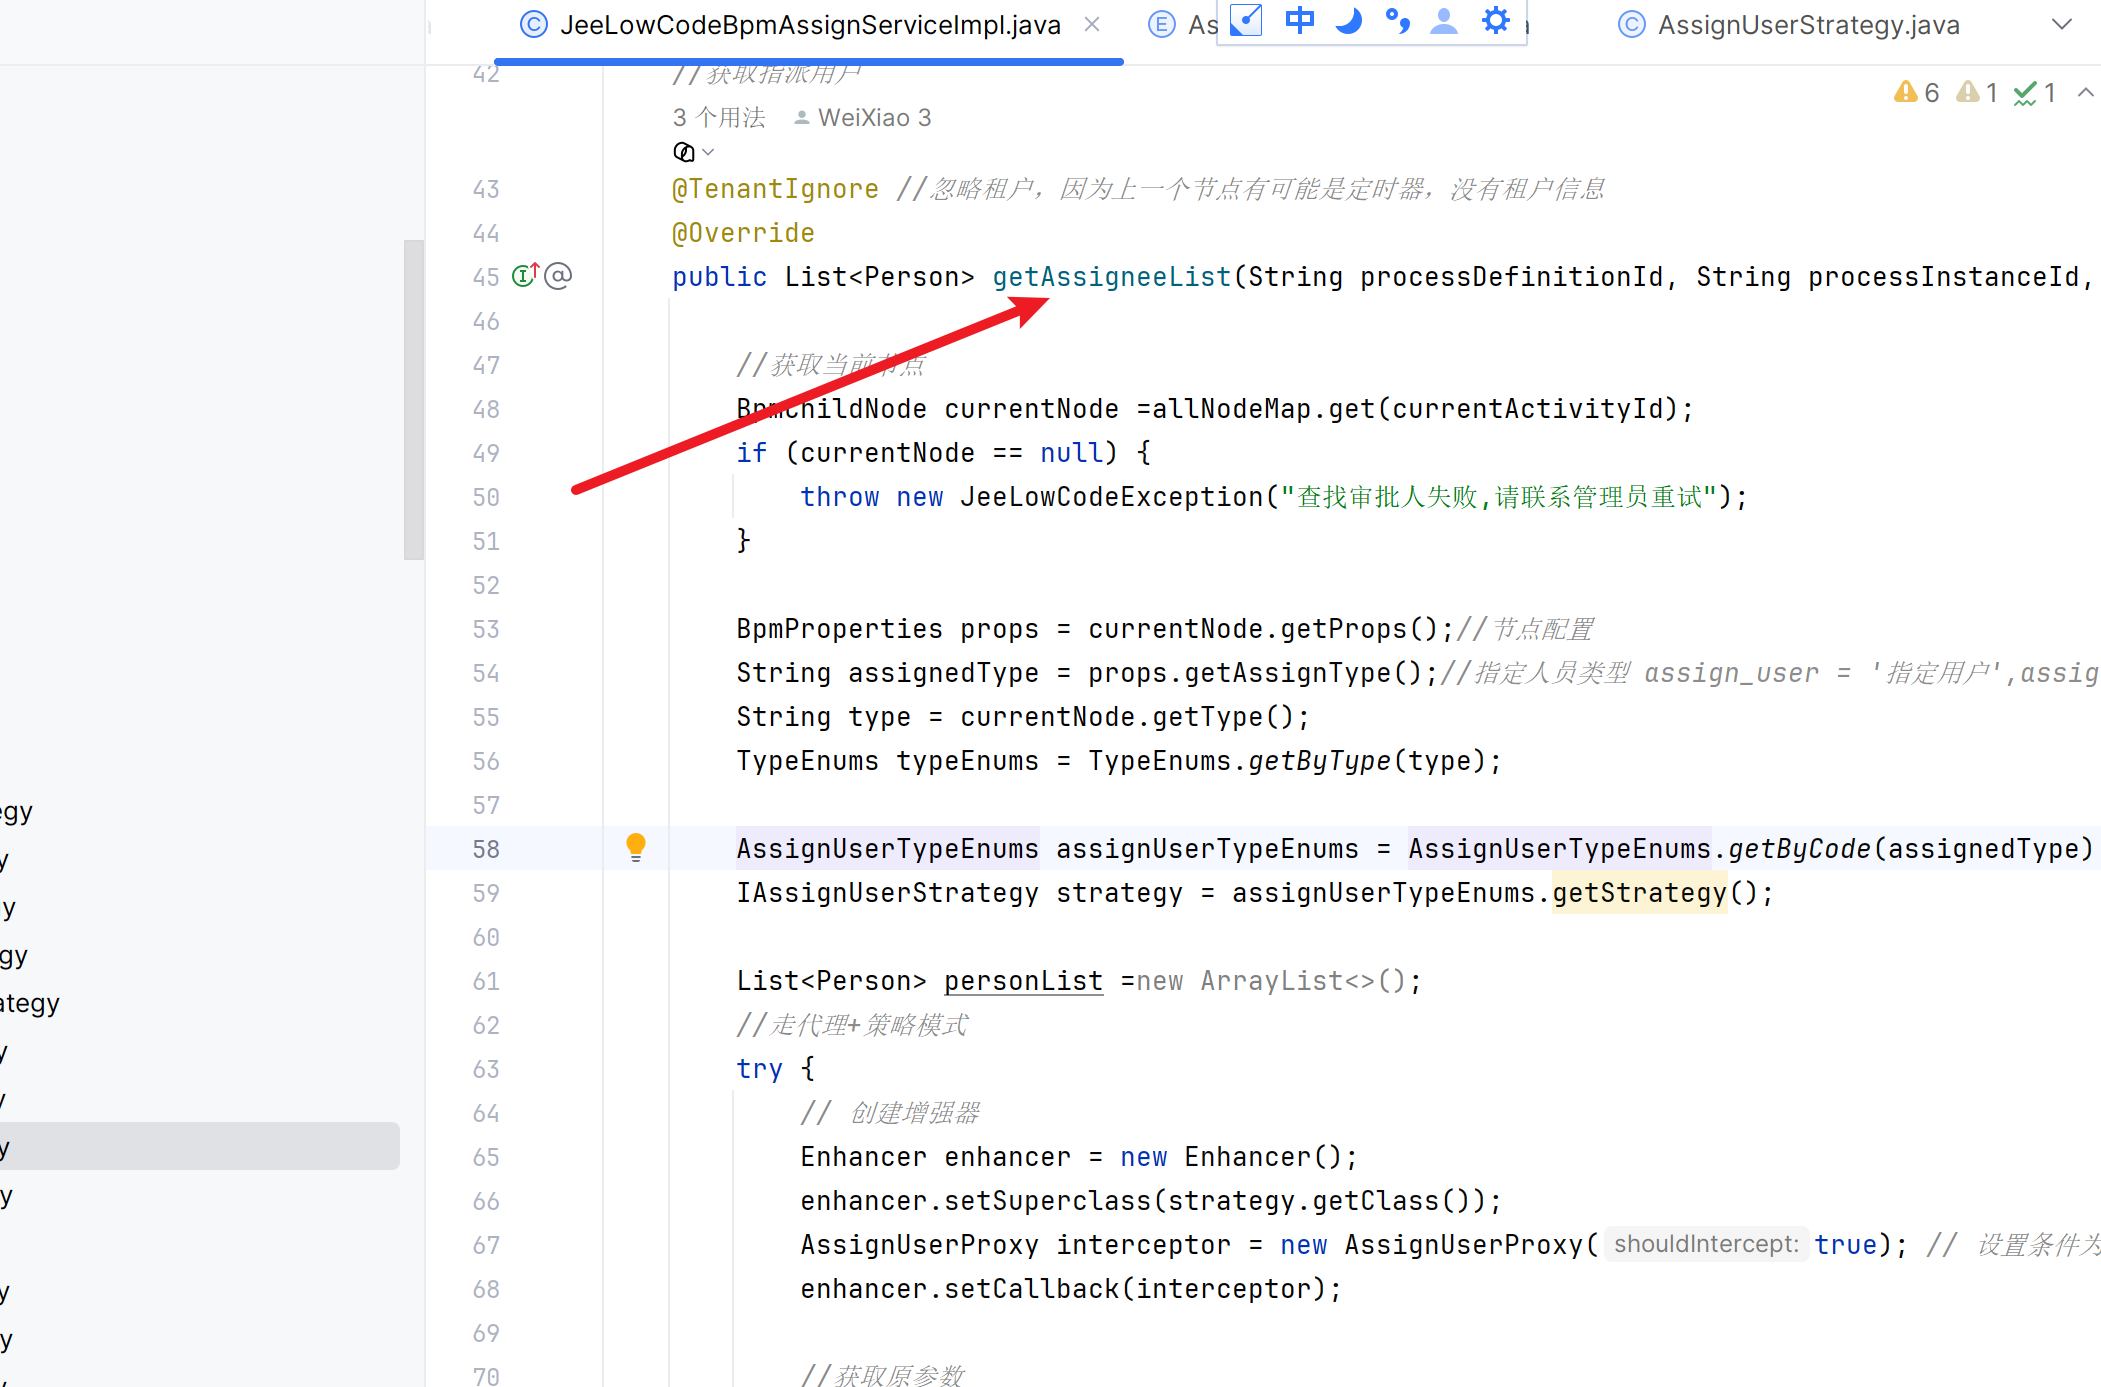Click line number 49 in the gutter

click(x=486, y=453)
